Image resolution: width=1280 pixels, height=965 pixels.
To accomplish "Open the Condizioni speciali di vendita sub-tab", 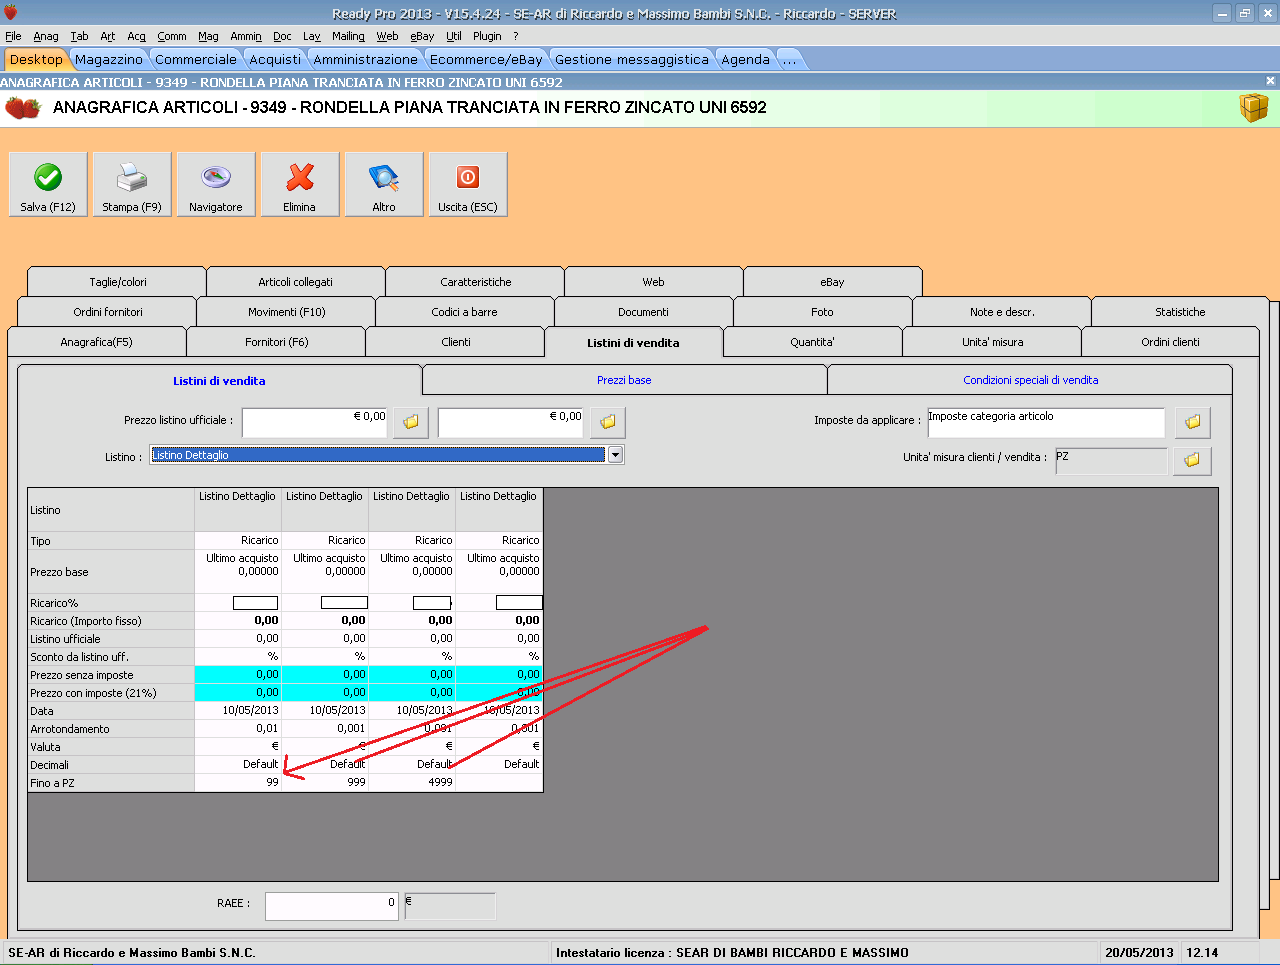I will tap(1031, 380).
